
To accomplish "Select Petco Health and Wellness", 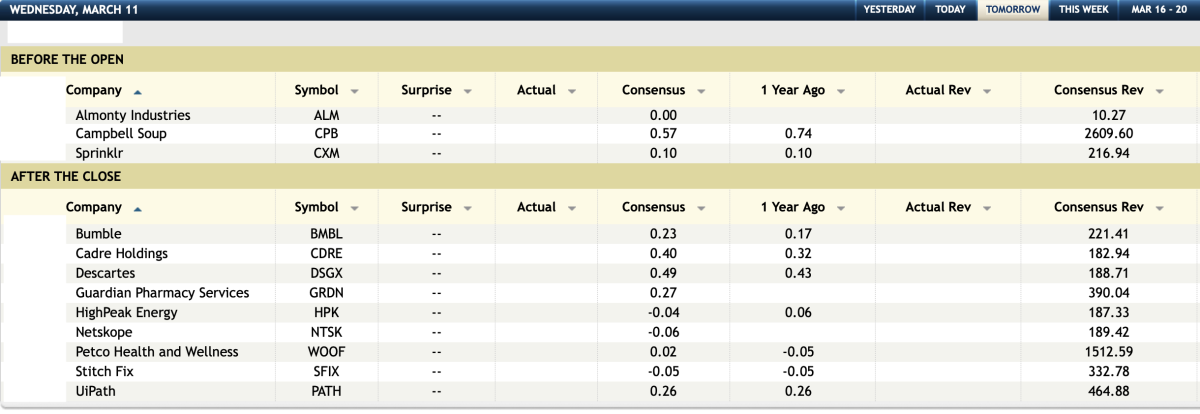I will pyautogui.click(x=157, y=352).
